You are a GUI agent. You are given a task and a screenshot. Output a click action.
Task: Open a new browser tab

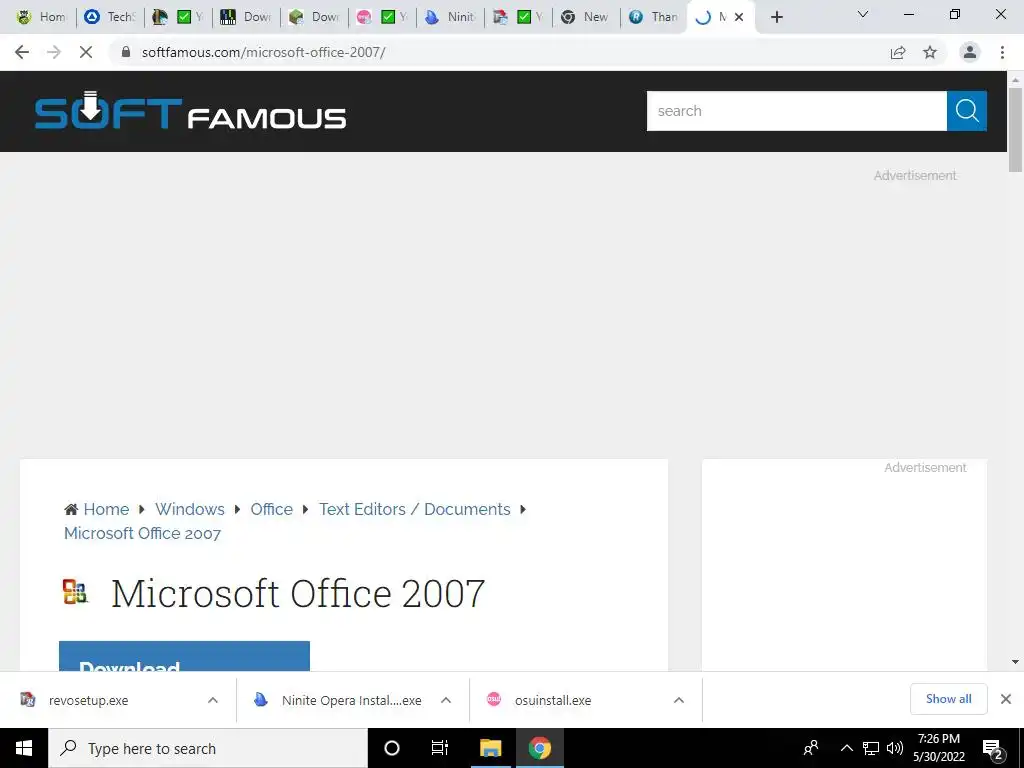click(776, 17)
